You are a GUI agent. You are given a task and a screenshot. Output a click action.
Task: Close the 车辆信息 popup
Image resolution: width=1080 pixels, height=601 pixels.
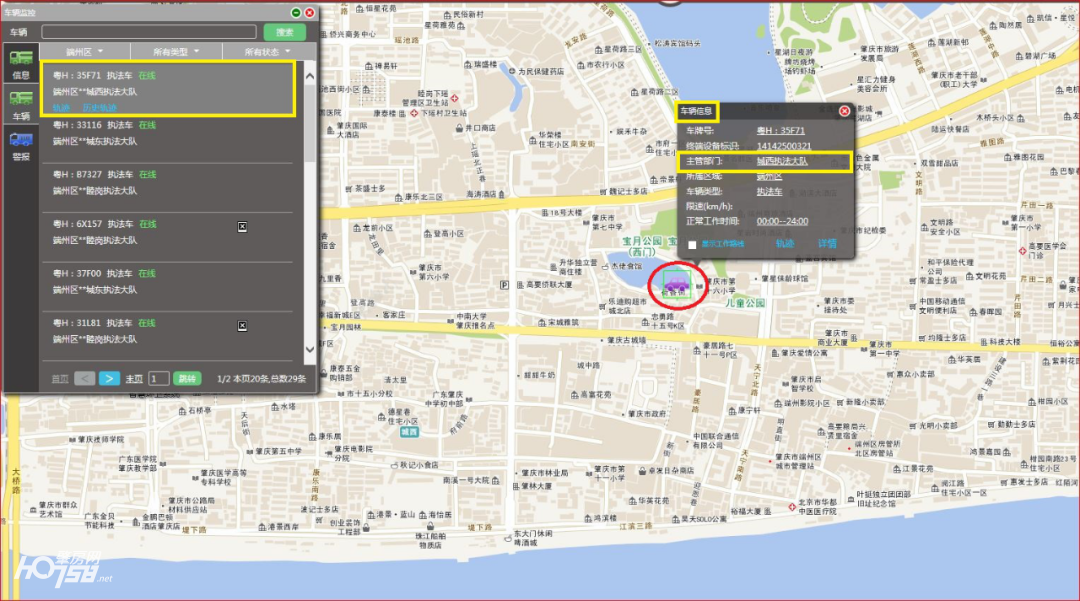click(x=844, y=111)
